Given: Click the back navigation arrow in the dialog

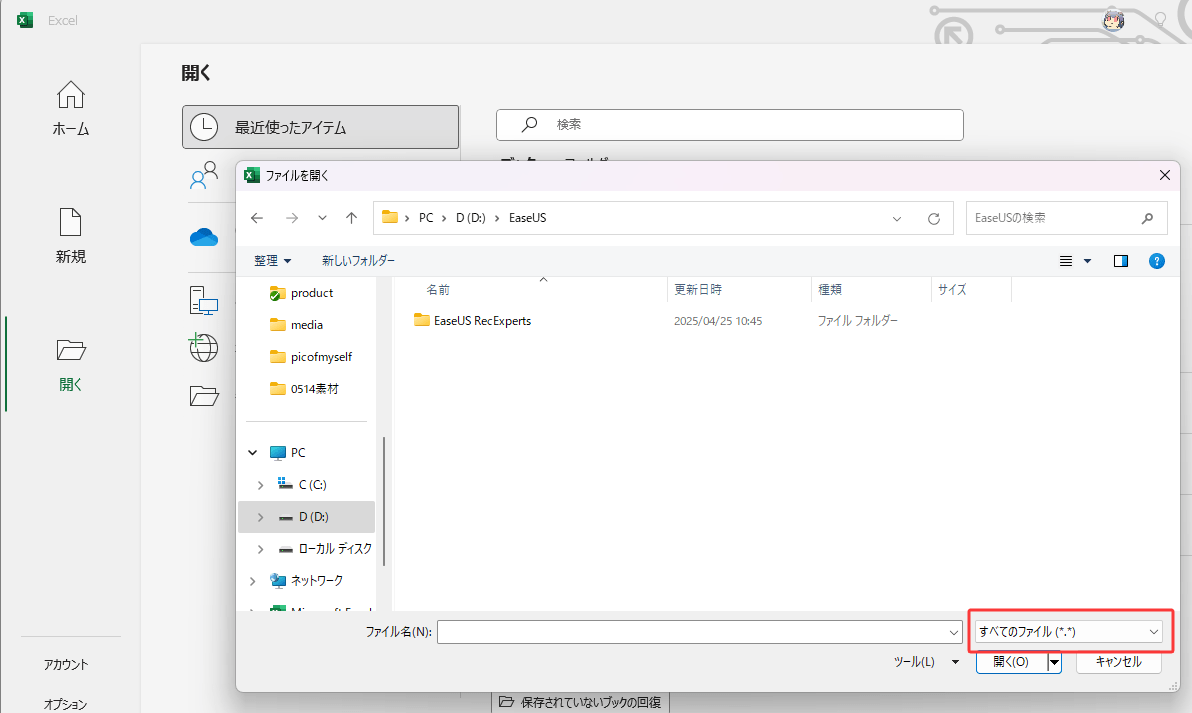Looking at the screenshot, I should [x=257, y=217].
